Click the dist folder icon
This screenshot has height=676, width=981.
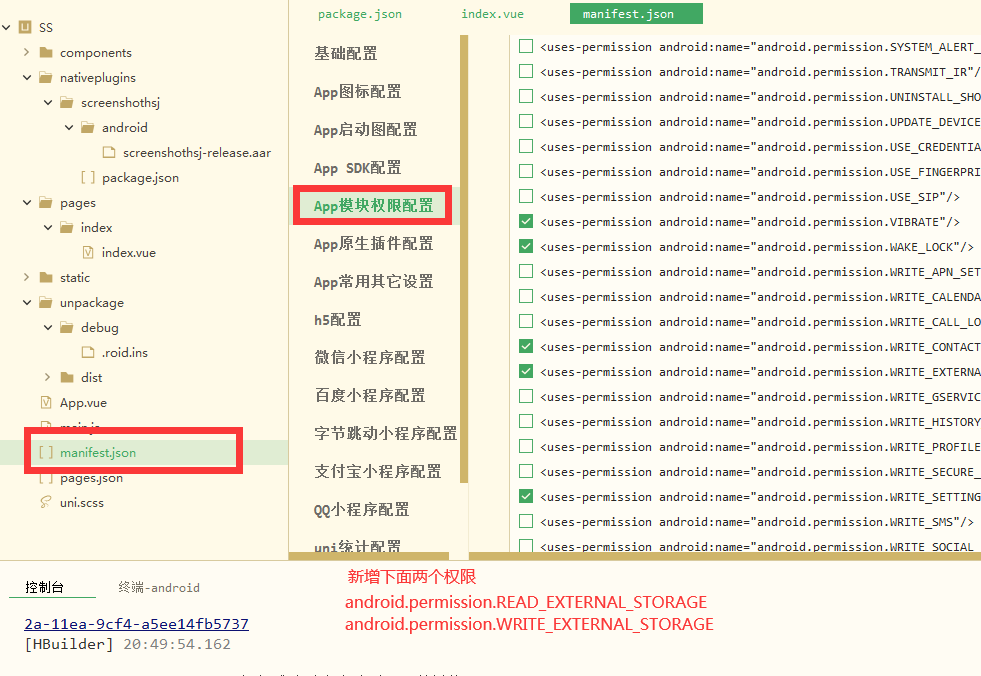67,378
